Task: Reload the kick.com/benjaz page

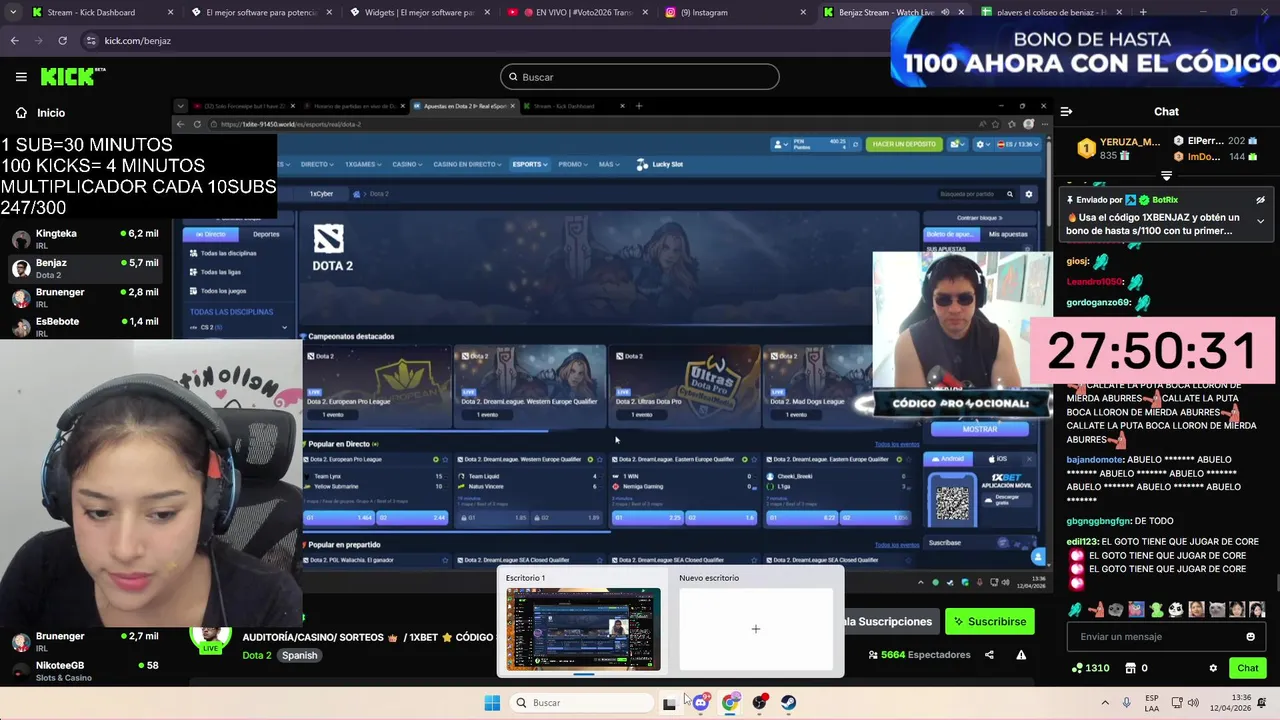Action: (62, 40)
